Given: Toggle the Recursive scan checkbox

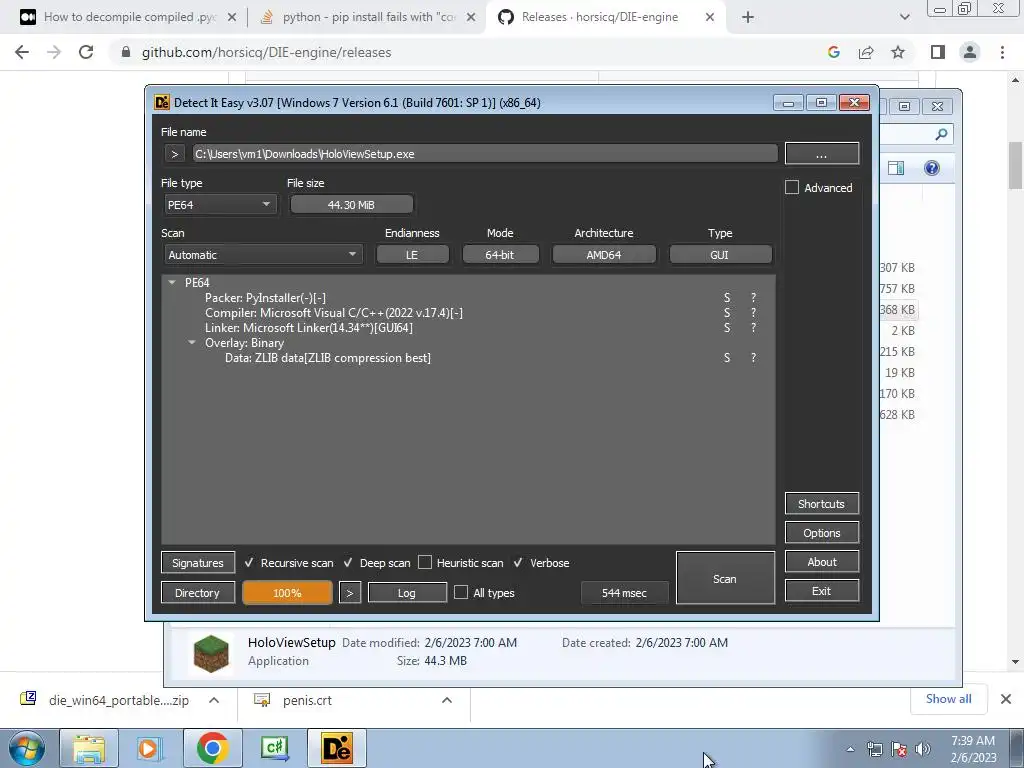Looking at the screenshot, I should 249,563.
